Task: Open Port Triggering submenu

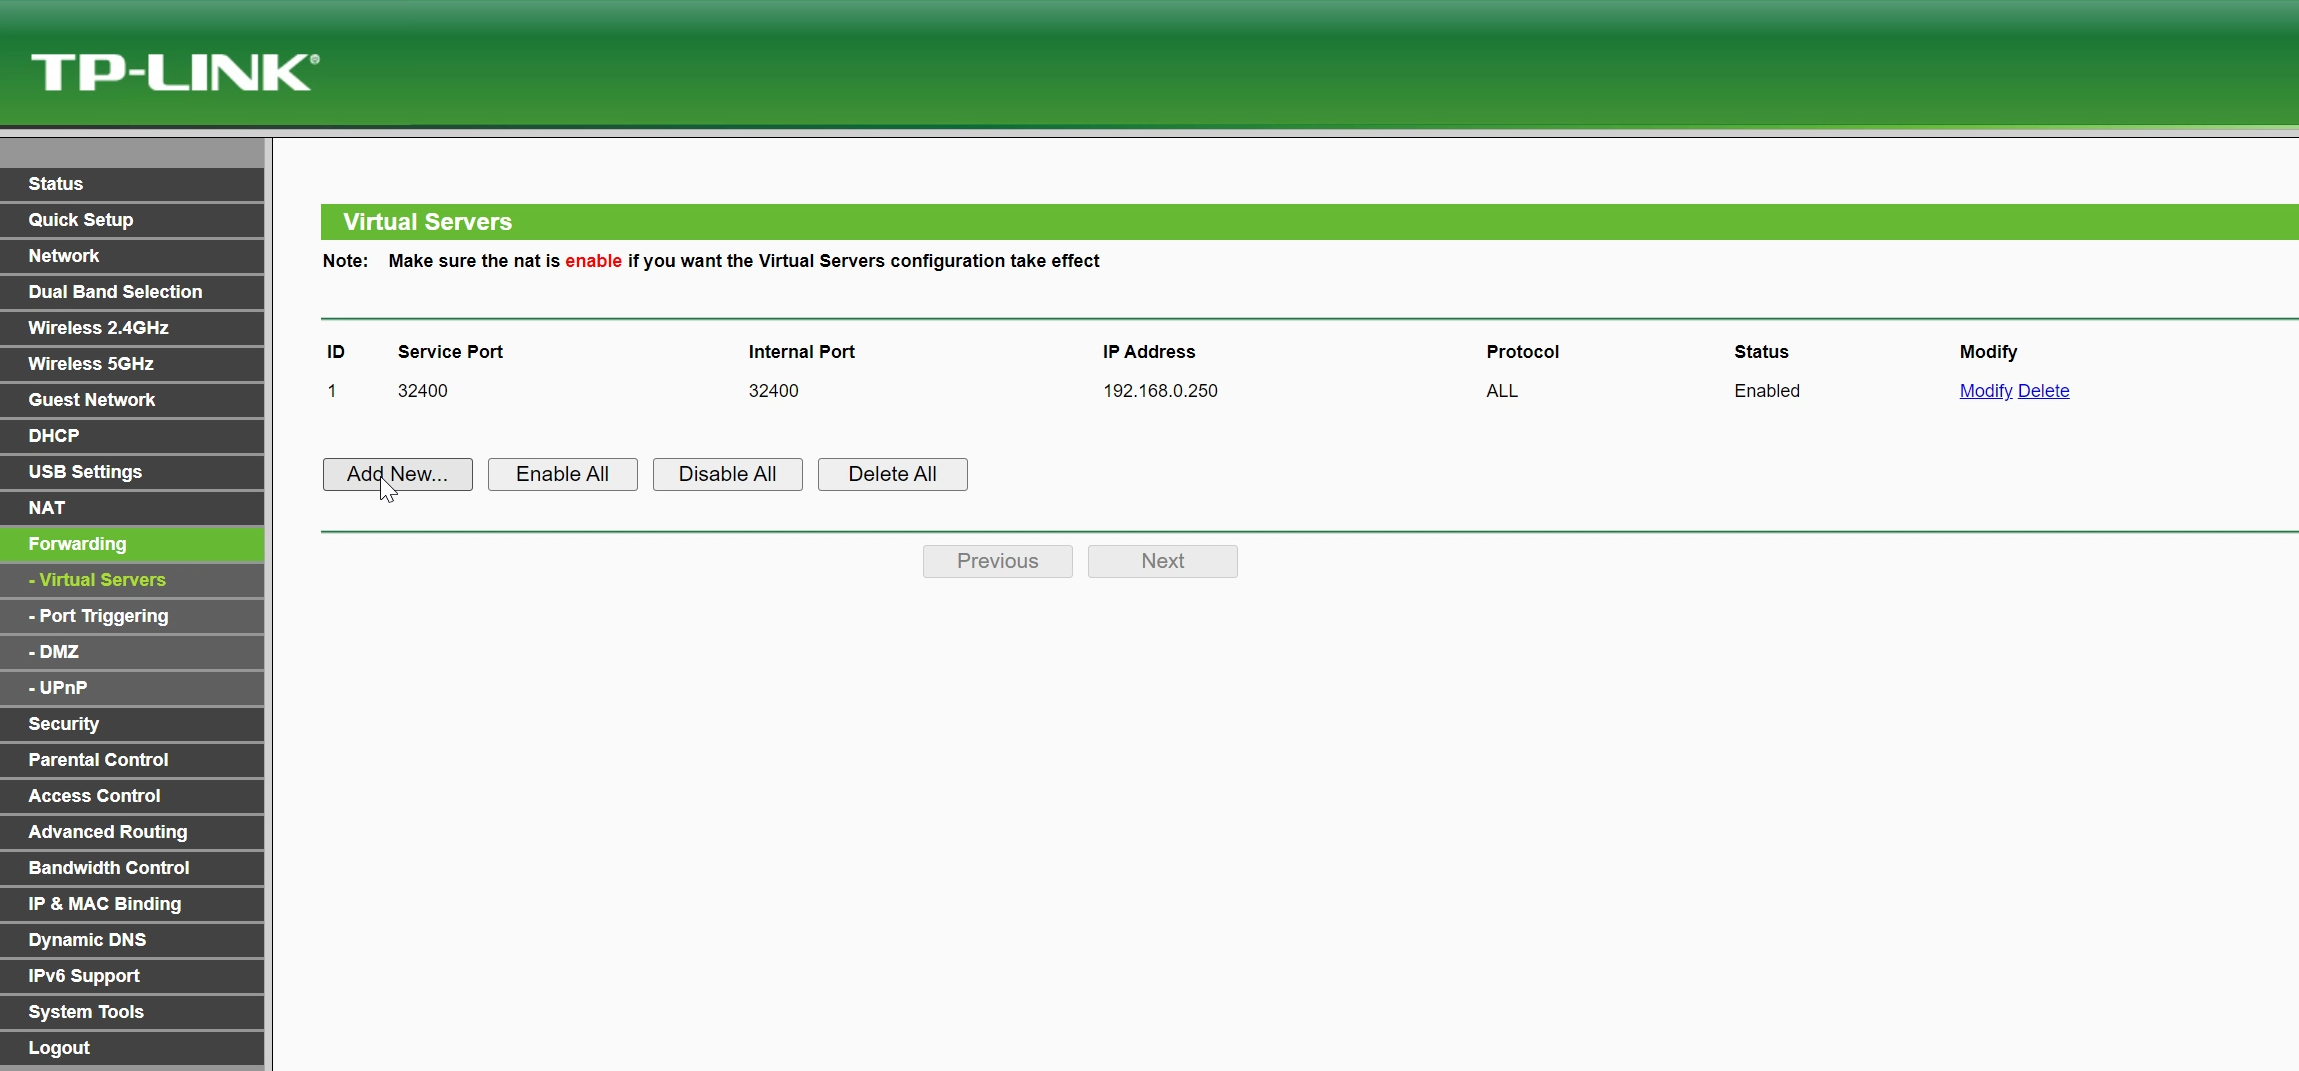Action: click(x=132, y=616)
